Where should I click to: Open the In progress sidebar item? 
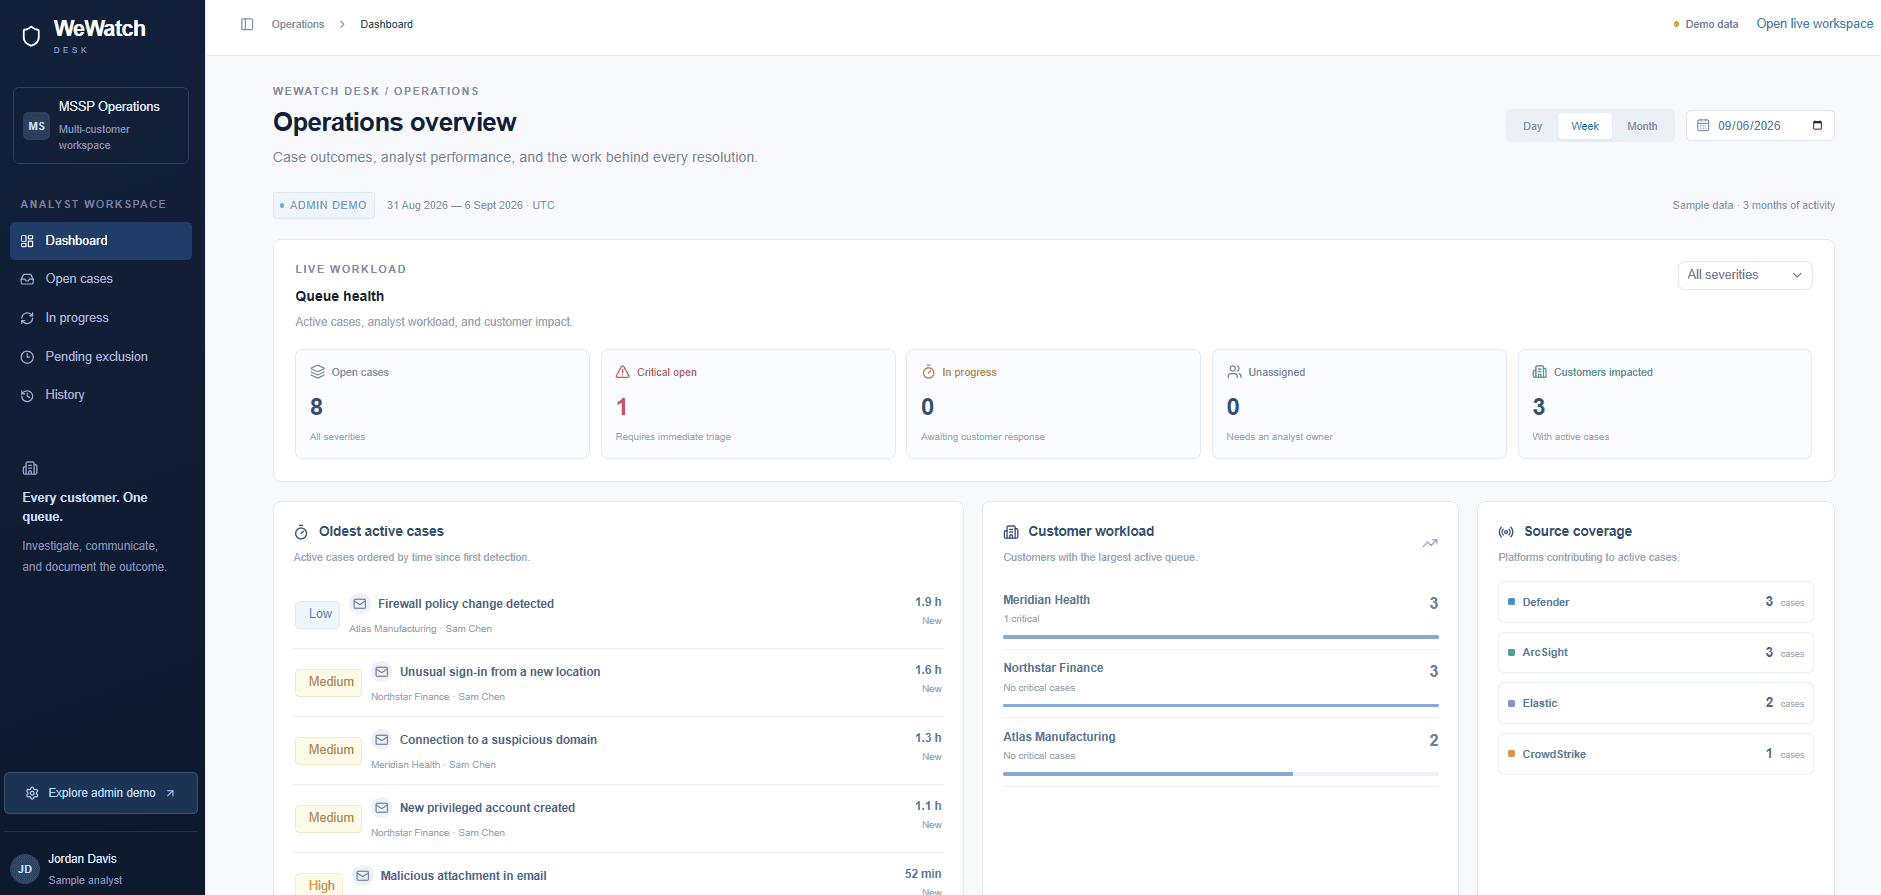tap(101, 318)
